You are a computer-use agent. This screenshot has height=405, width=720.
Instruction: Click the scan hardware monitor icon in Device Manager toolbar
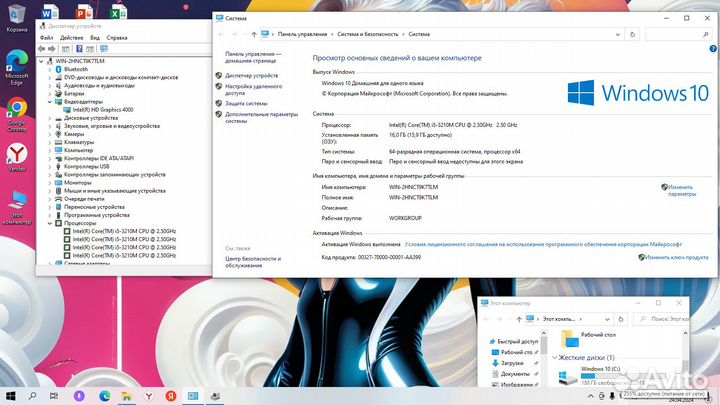[x=104, y=49]
